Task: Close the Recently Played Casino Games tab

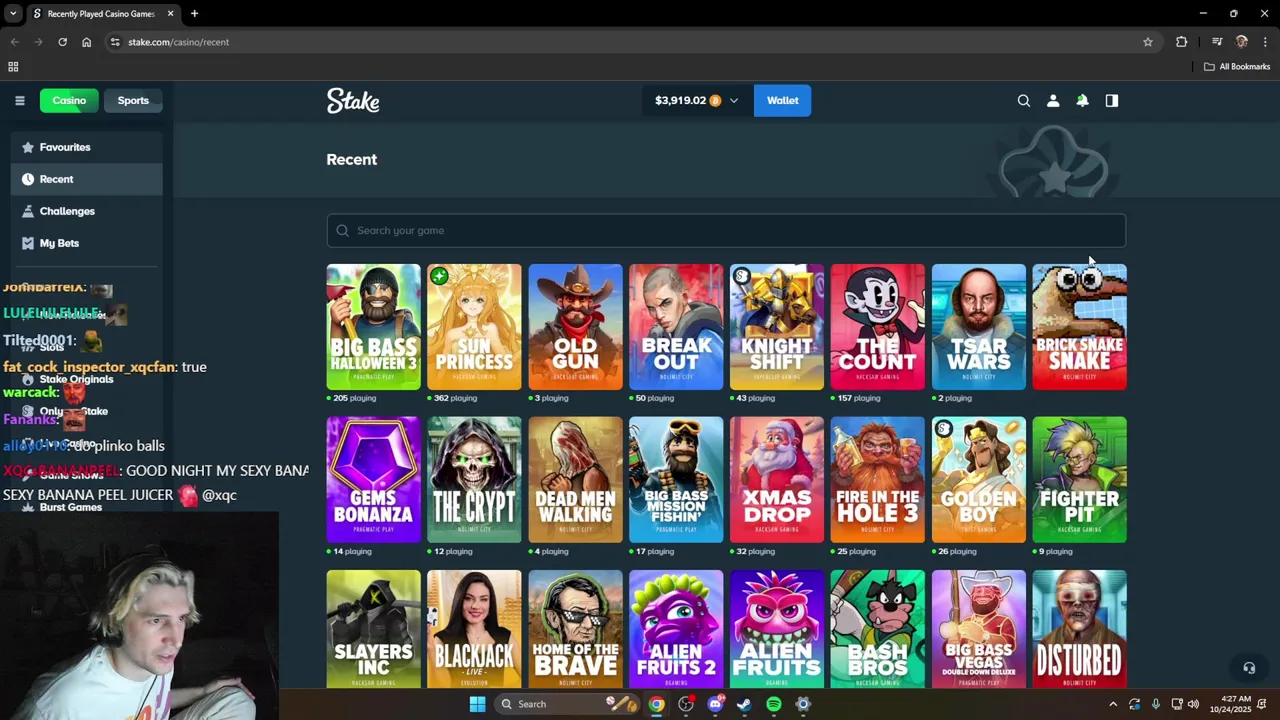Action: pos(170,14)
